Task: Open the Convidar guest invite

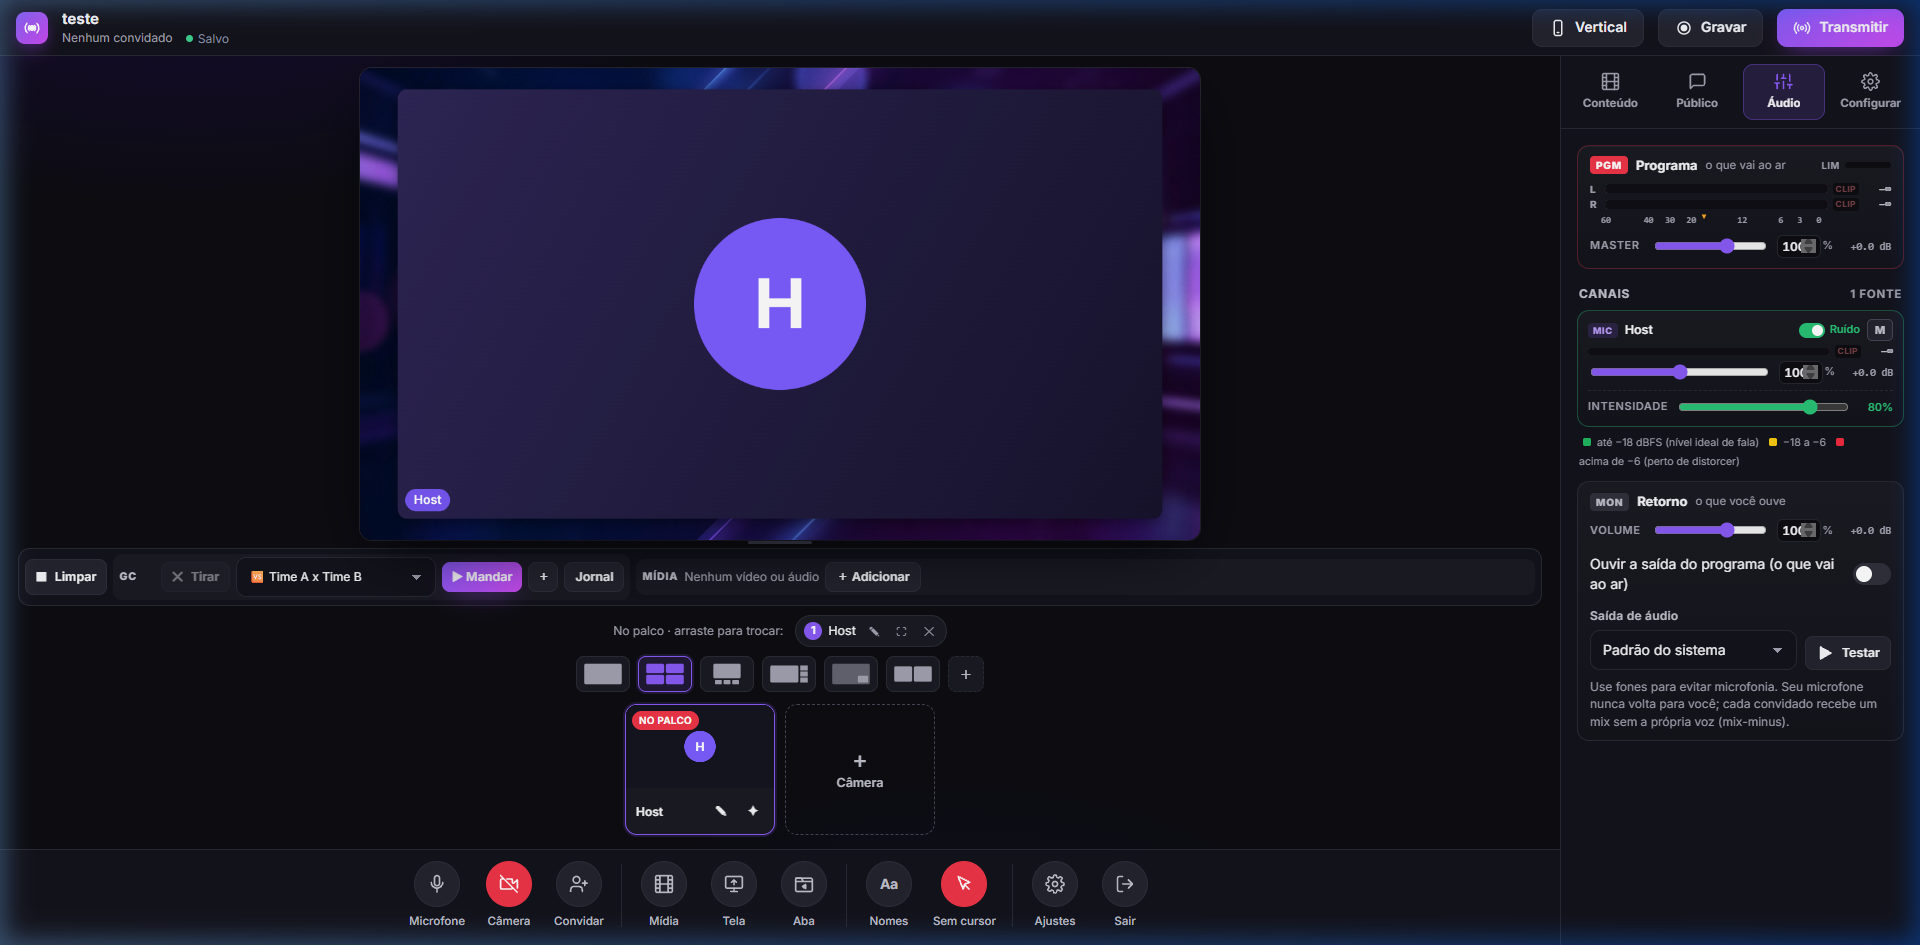Action: [x=579, y=884]
